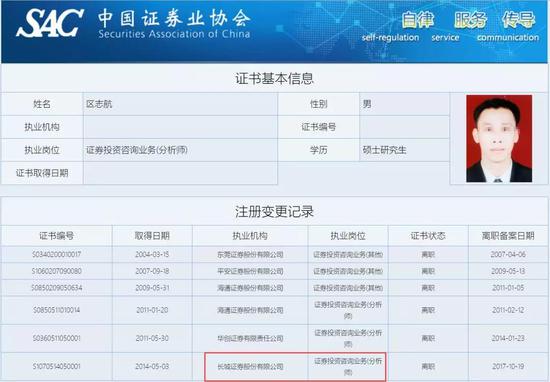550x382 pixels.
Task: Click the empty 执业机构 value field in basic info
Action: (x=180, y=127)
